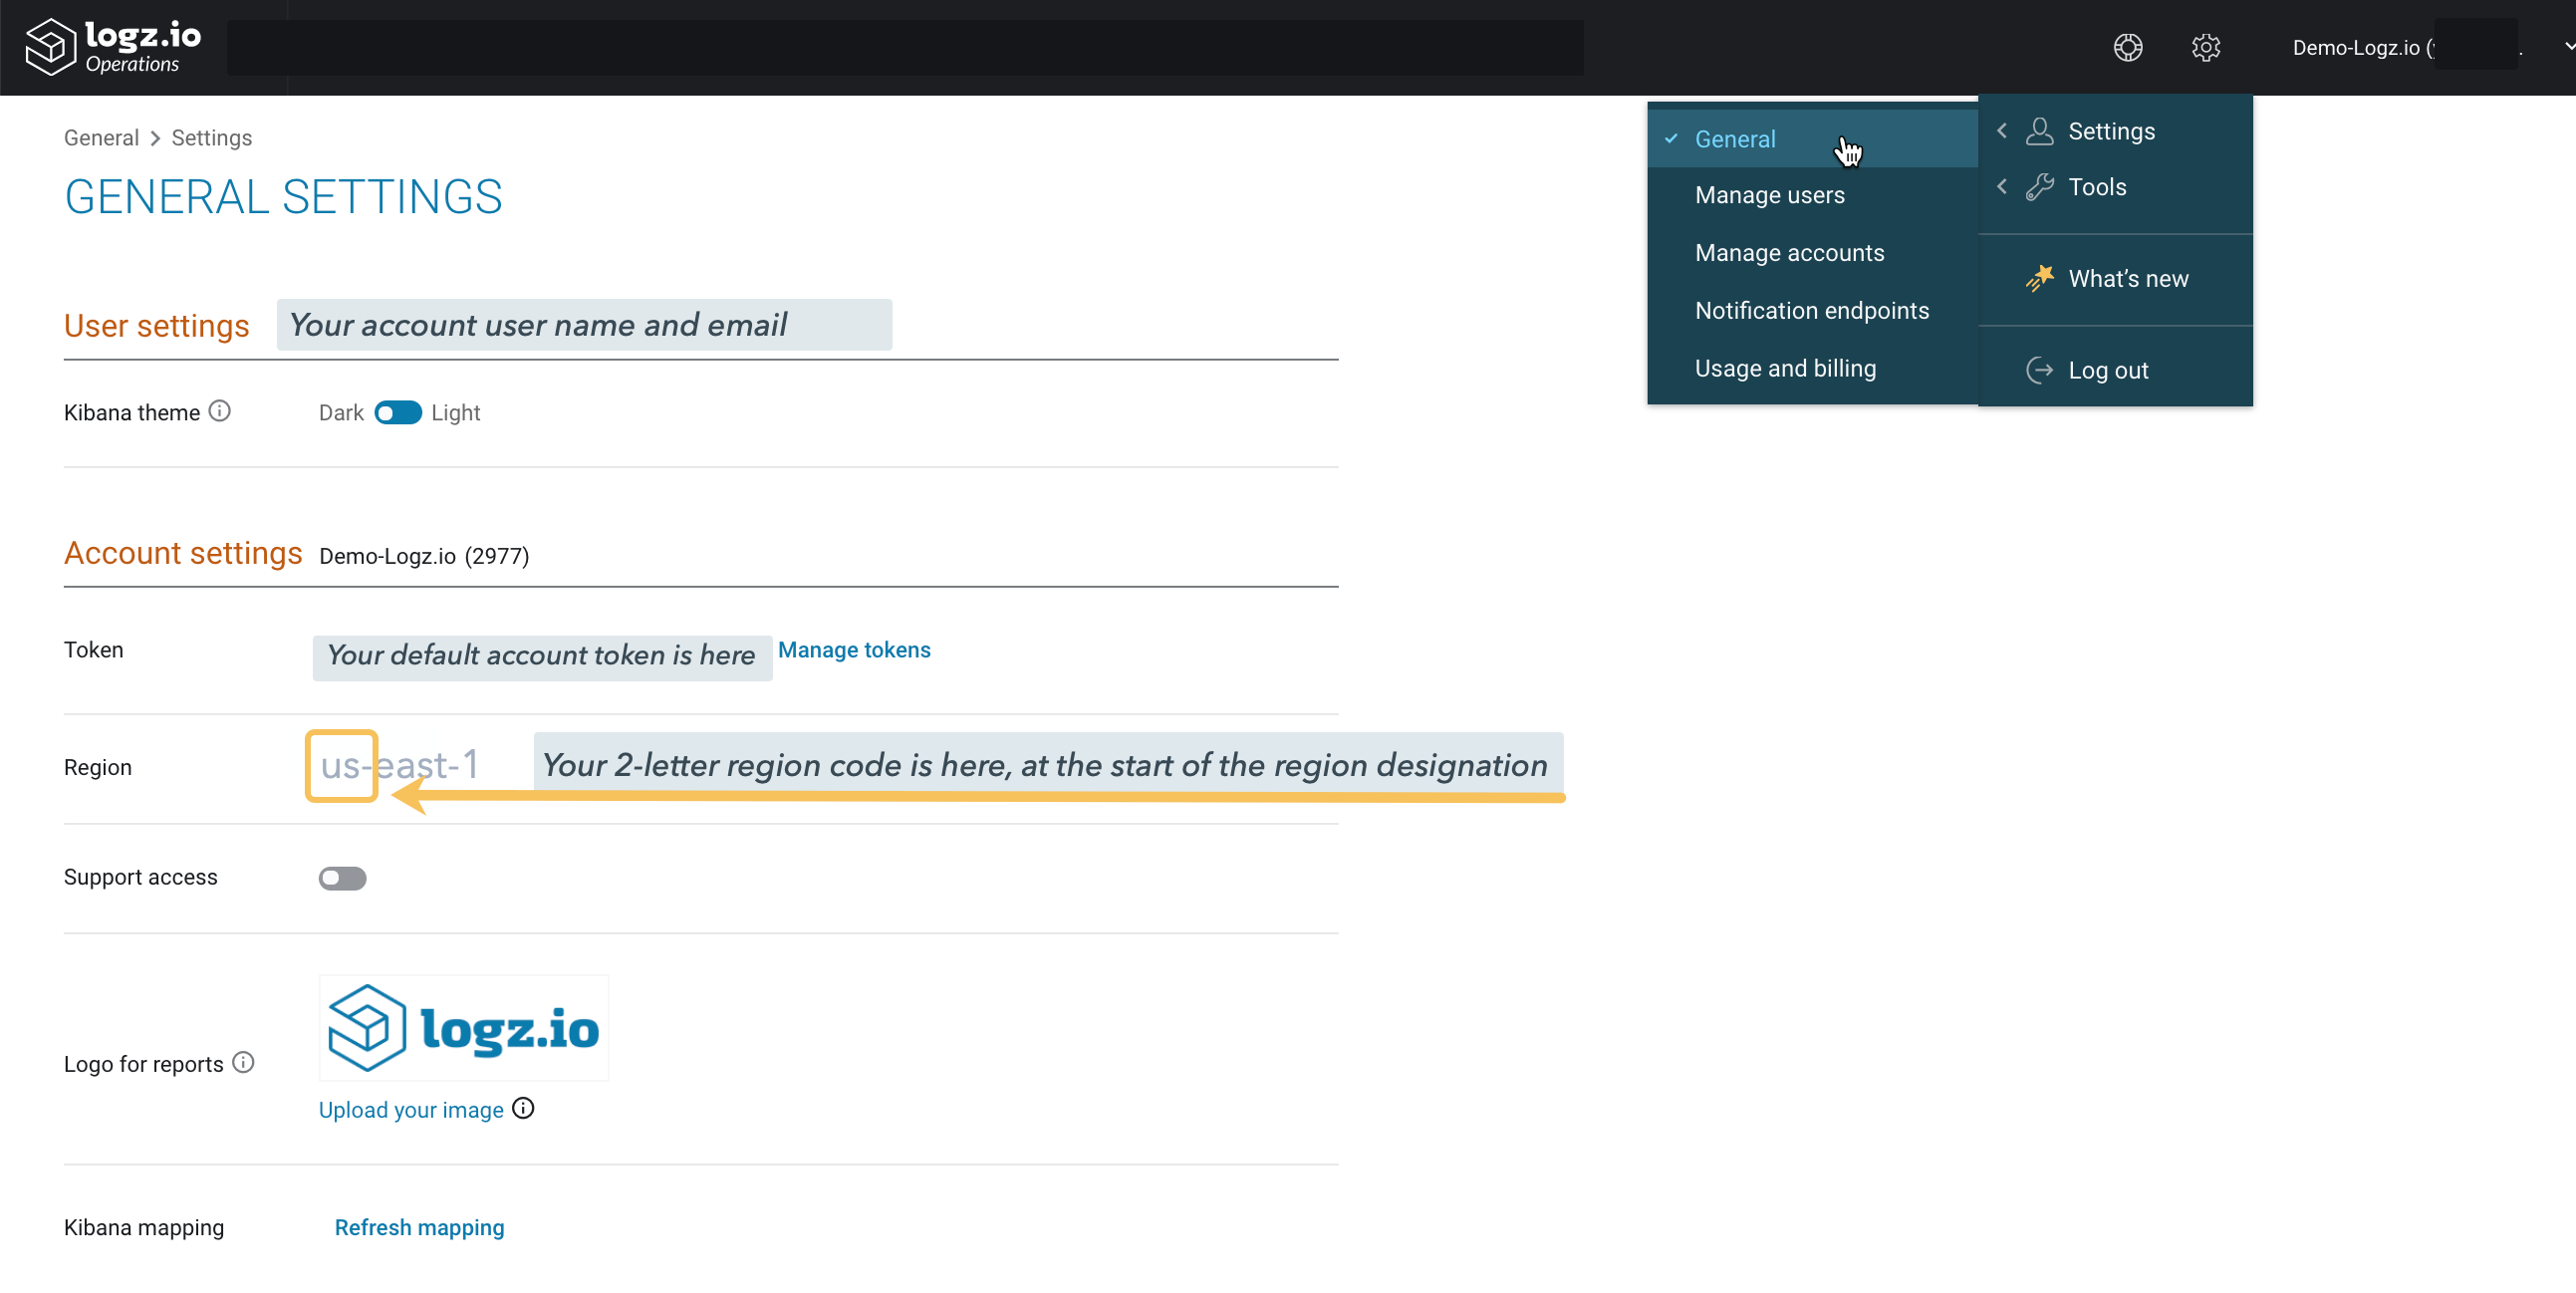
Task: Click the Support access label
Action: 140,877
